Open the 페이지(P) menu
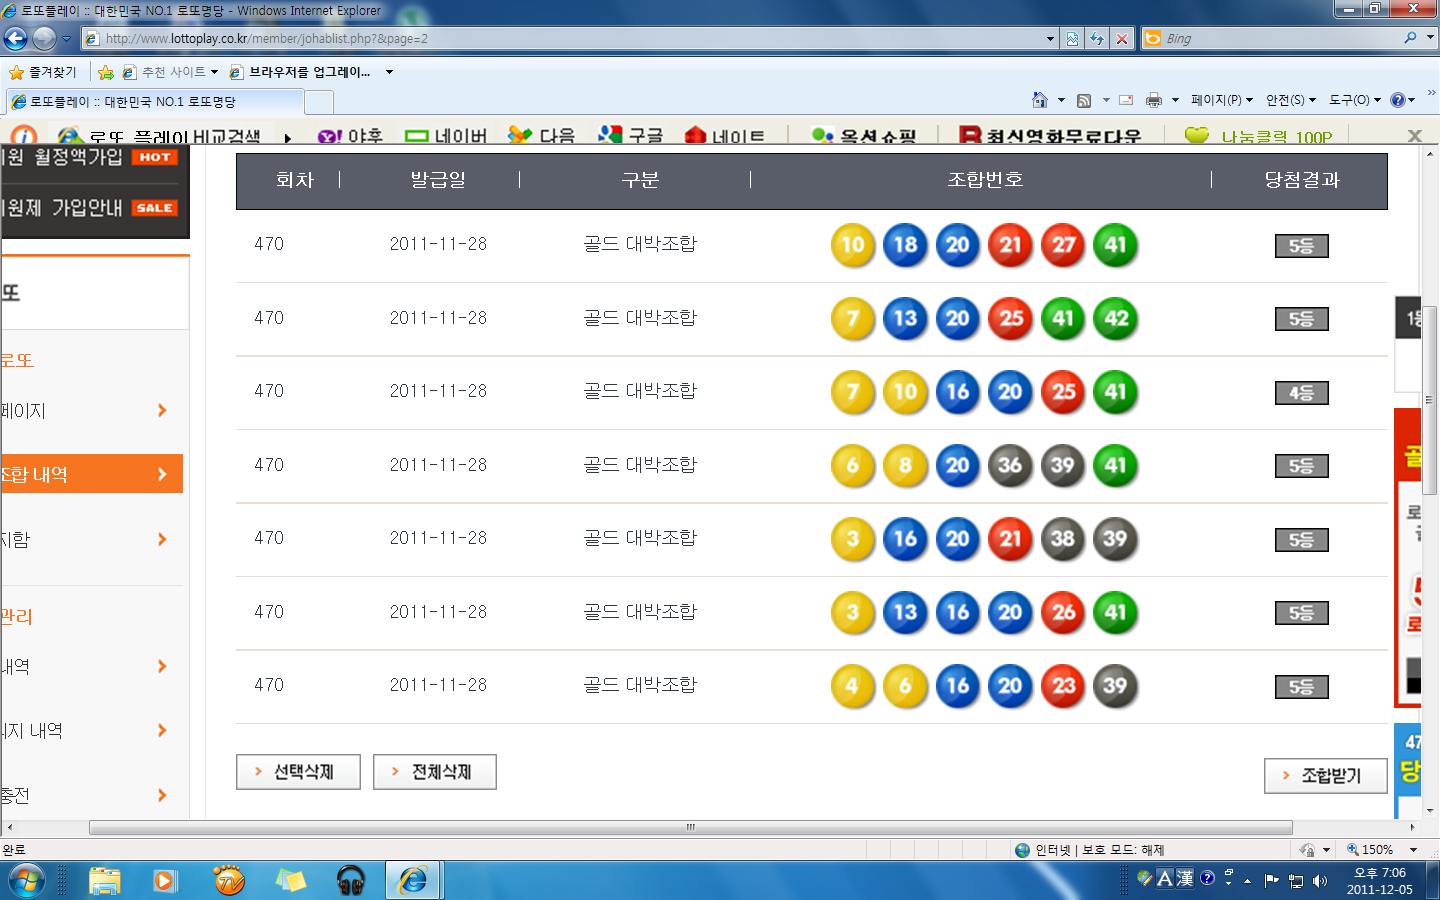 (1221, 100)
